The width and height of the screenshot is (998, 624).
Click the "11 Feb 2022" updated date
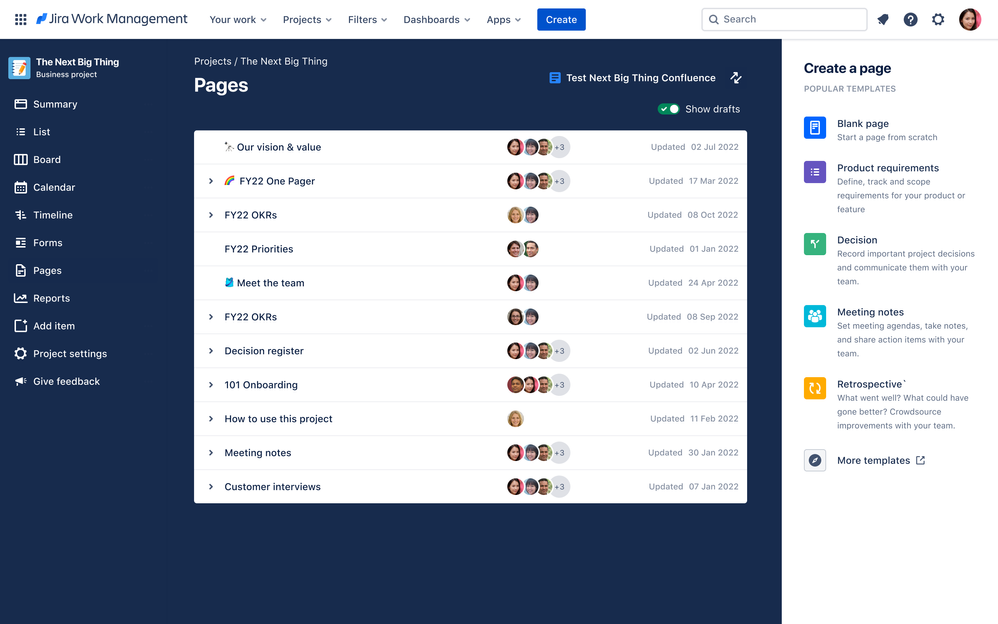tap(714, 418)
